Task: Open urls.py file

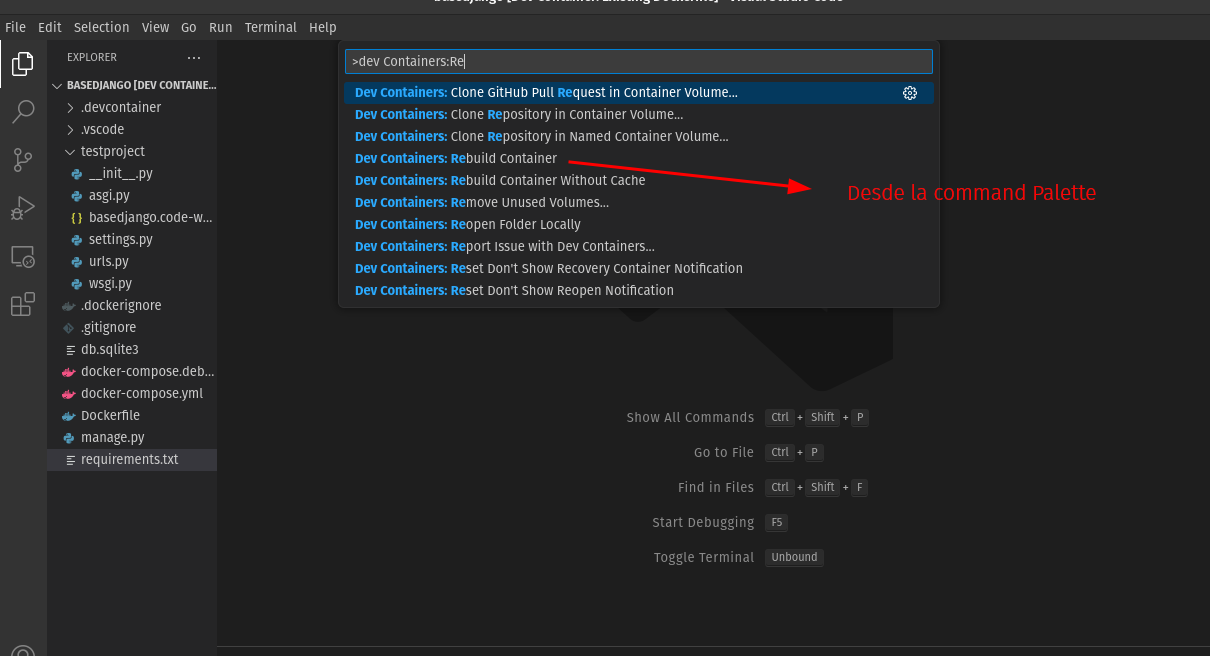Action: 132,261
